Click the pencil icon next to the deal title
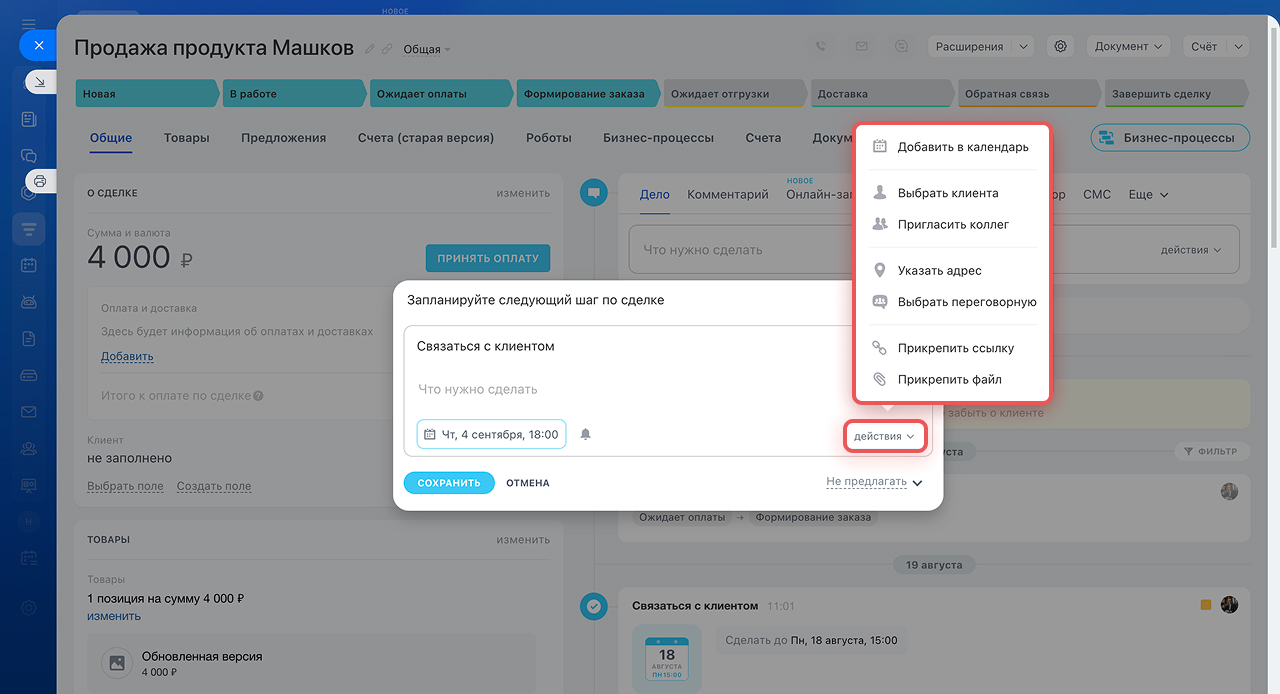 (369, 48)
